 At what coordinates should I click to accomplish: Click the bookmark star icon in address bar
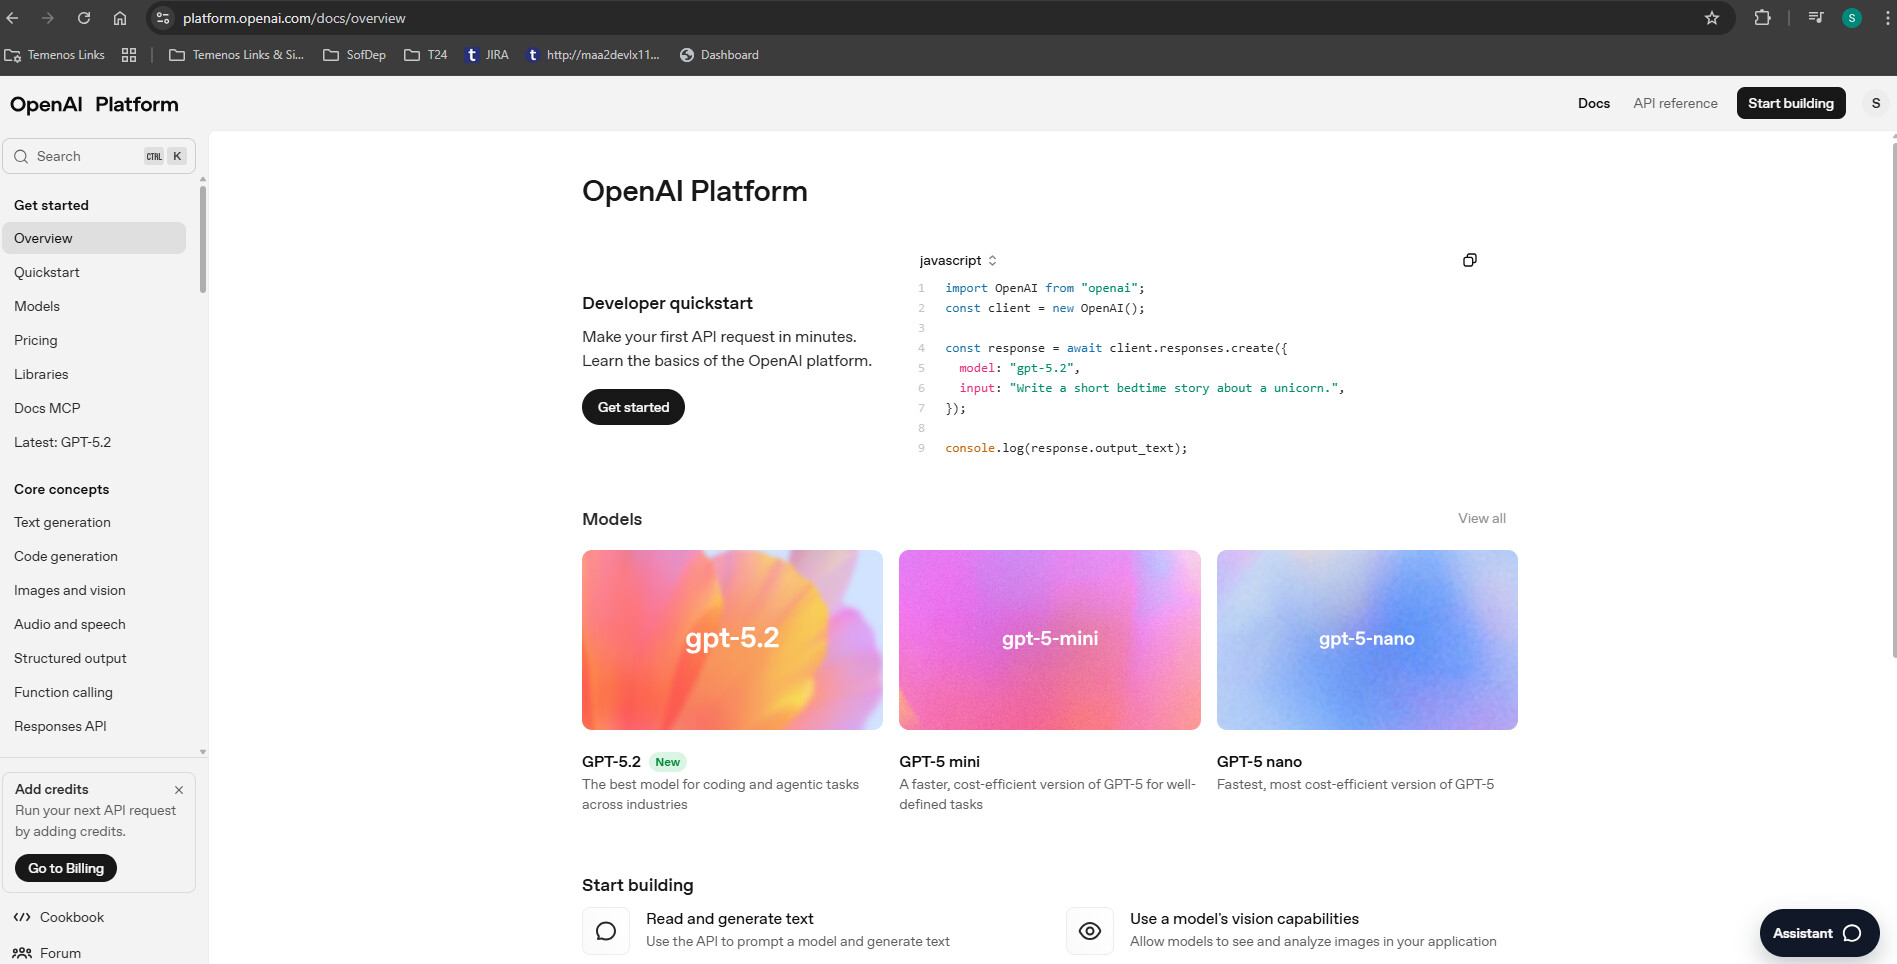click(x=1712, y=18)
